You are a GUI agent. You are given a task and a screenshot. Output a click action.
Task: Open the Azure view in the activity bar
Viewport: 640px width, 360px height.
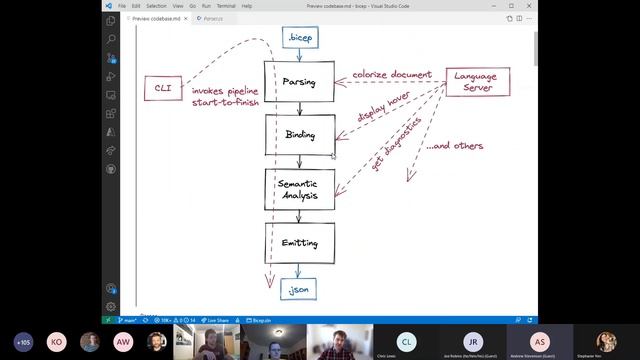tap(111, 132)
